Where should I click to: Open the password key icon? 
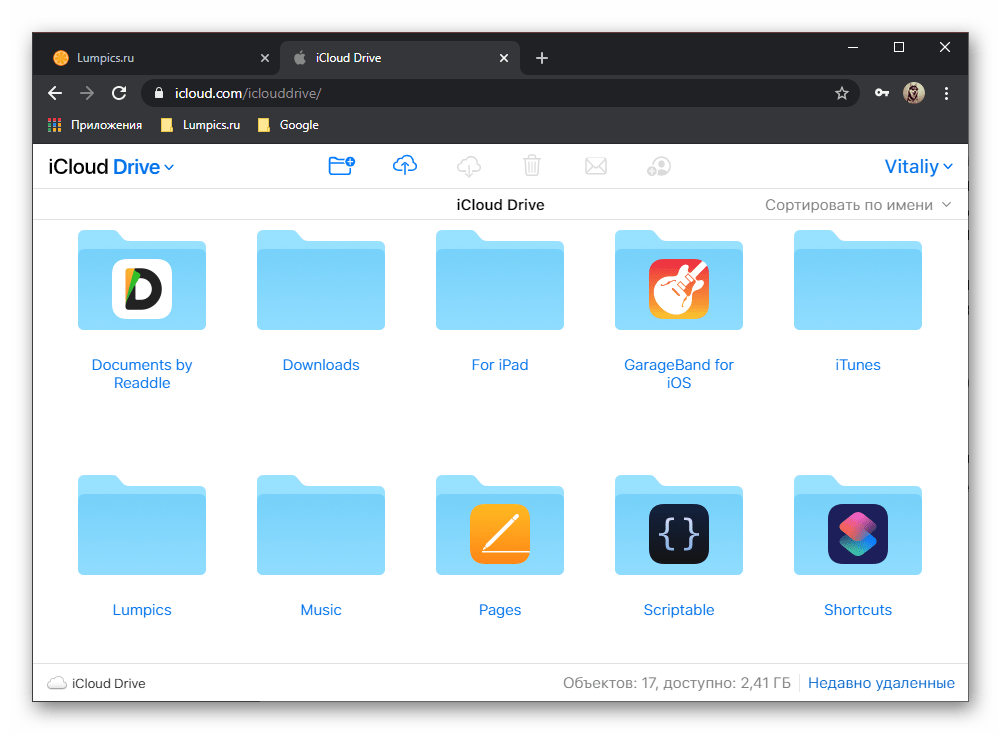coord(882,93)
